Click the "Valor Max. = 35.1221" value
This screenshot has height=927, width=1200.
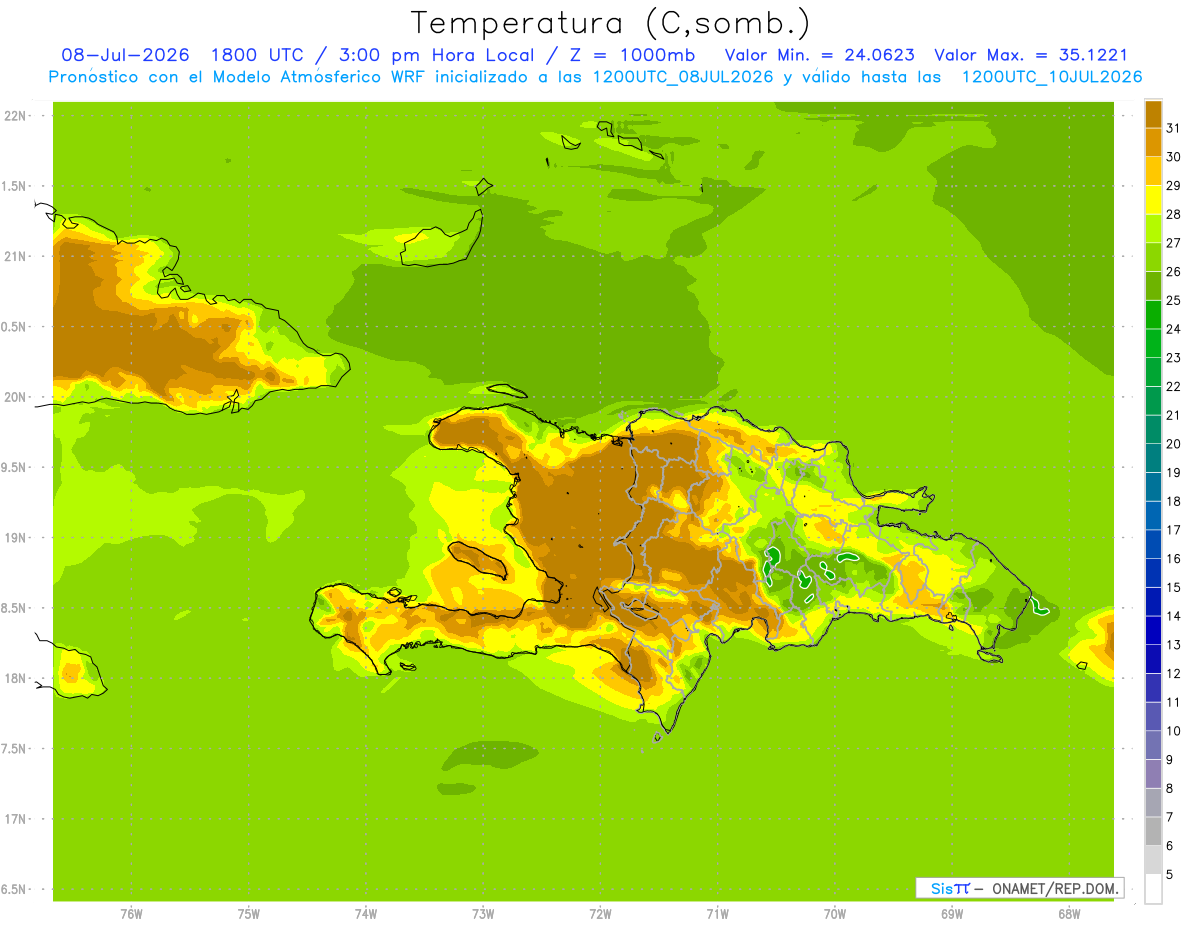point(1031,55)
